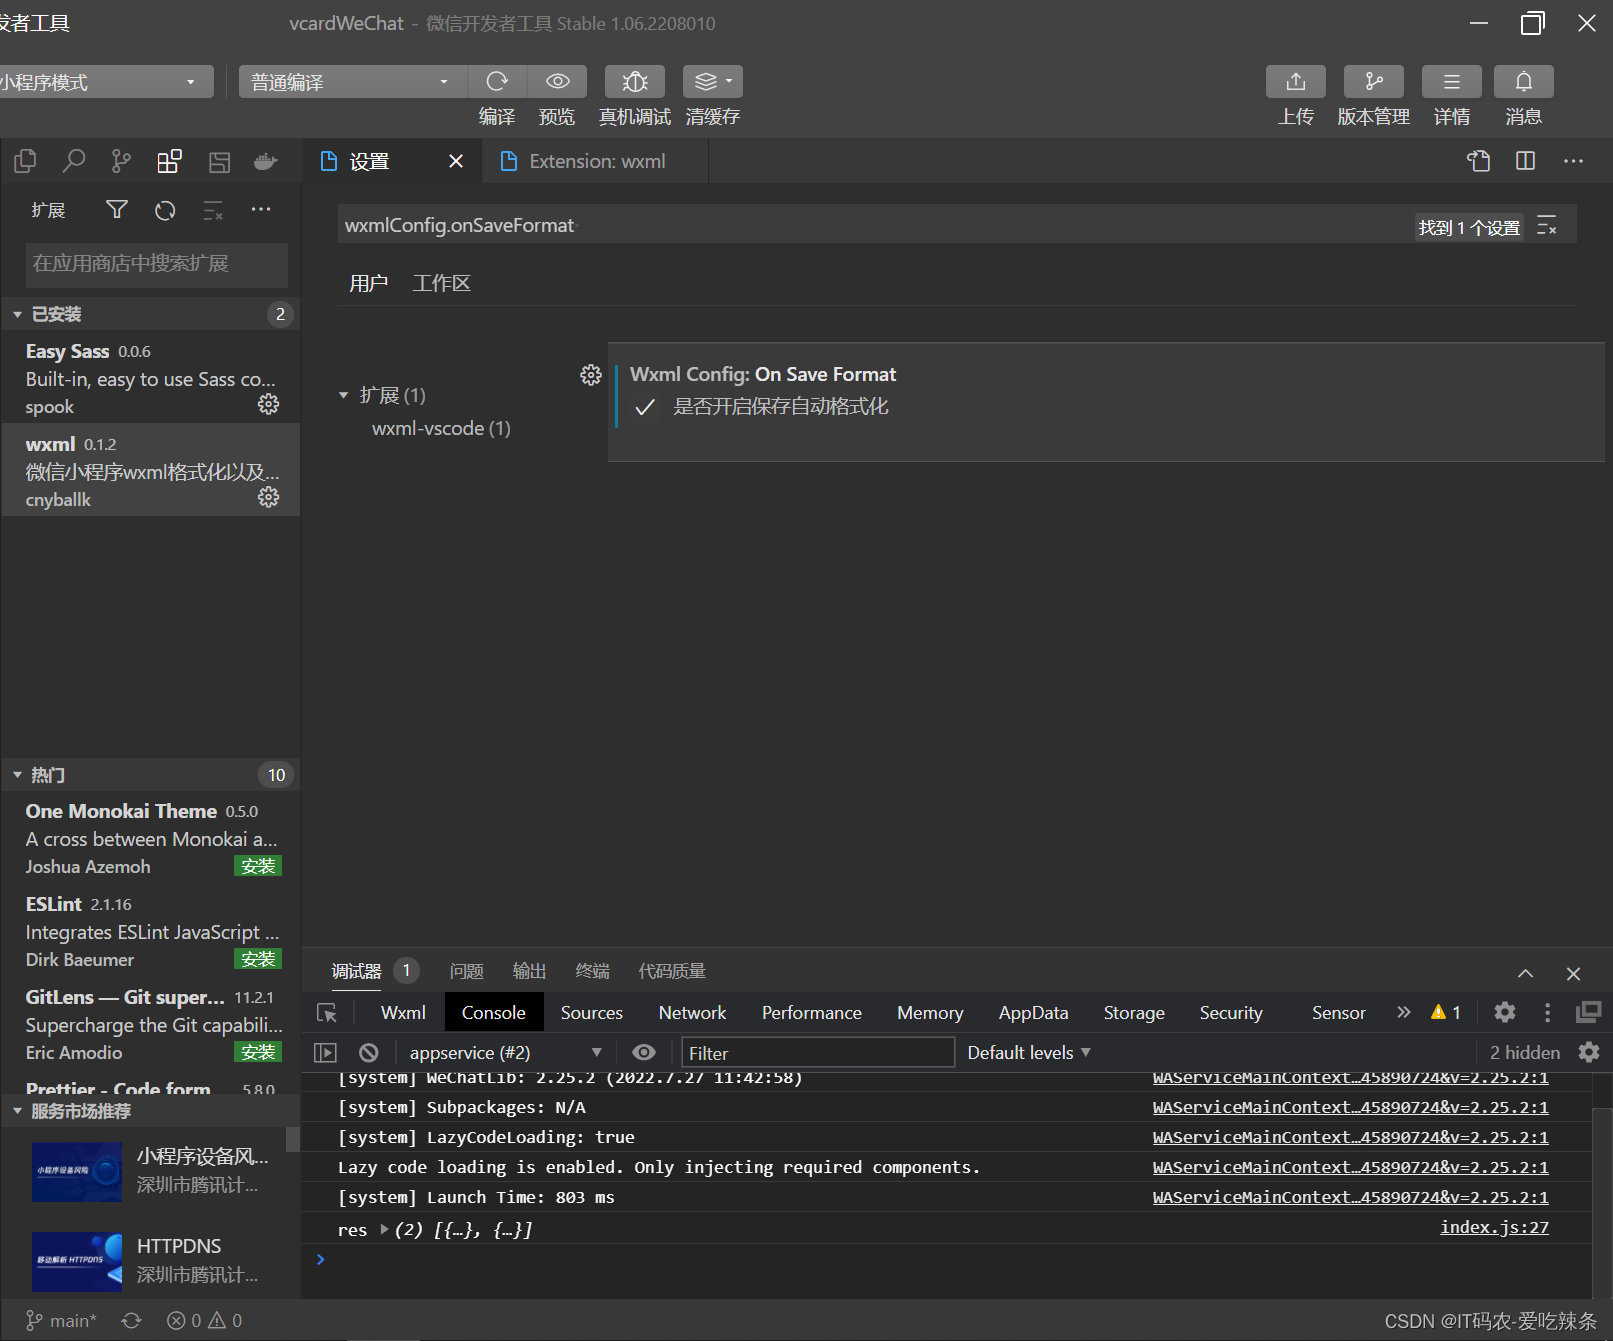Viewport: 1613px width, 1341px height.
Task: Open extensions panel more actions ellipsis
Action: point(261,210)
